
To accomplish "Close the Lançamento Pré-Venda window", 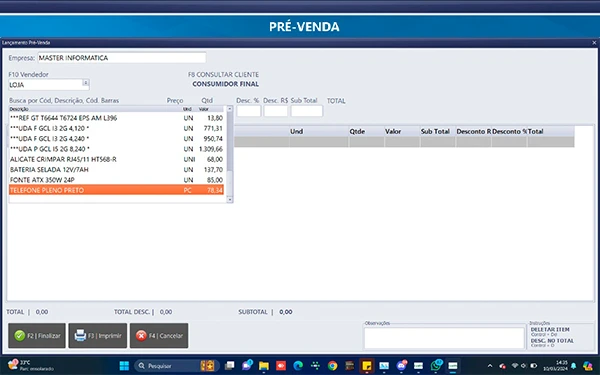I will tap(594, 42).
